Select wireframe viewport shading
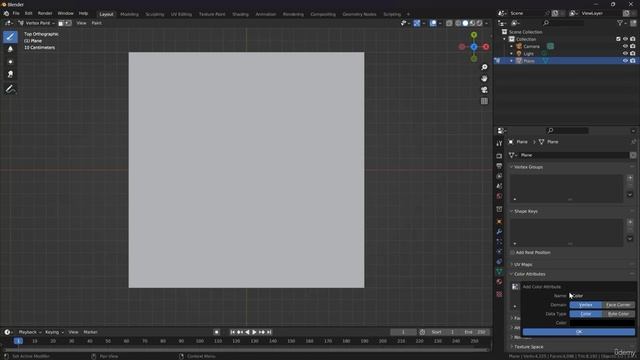 click(x=458, y=23)
